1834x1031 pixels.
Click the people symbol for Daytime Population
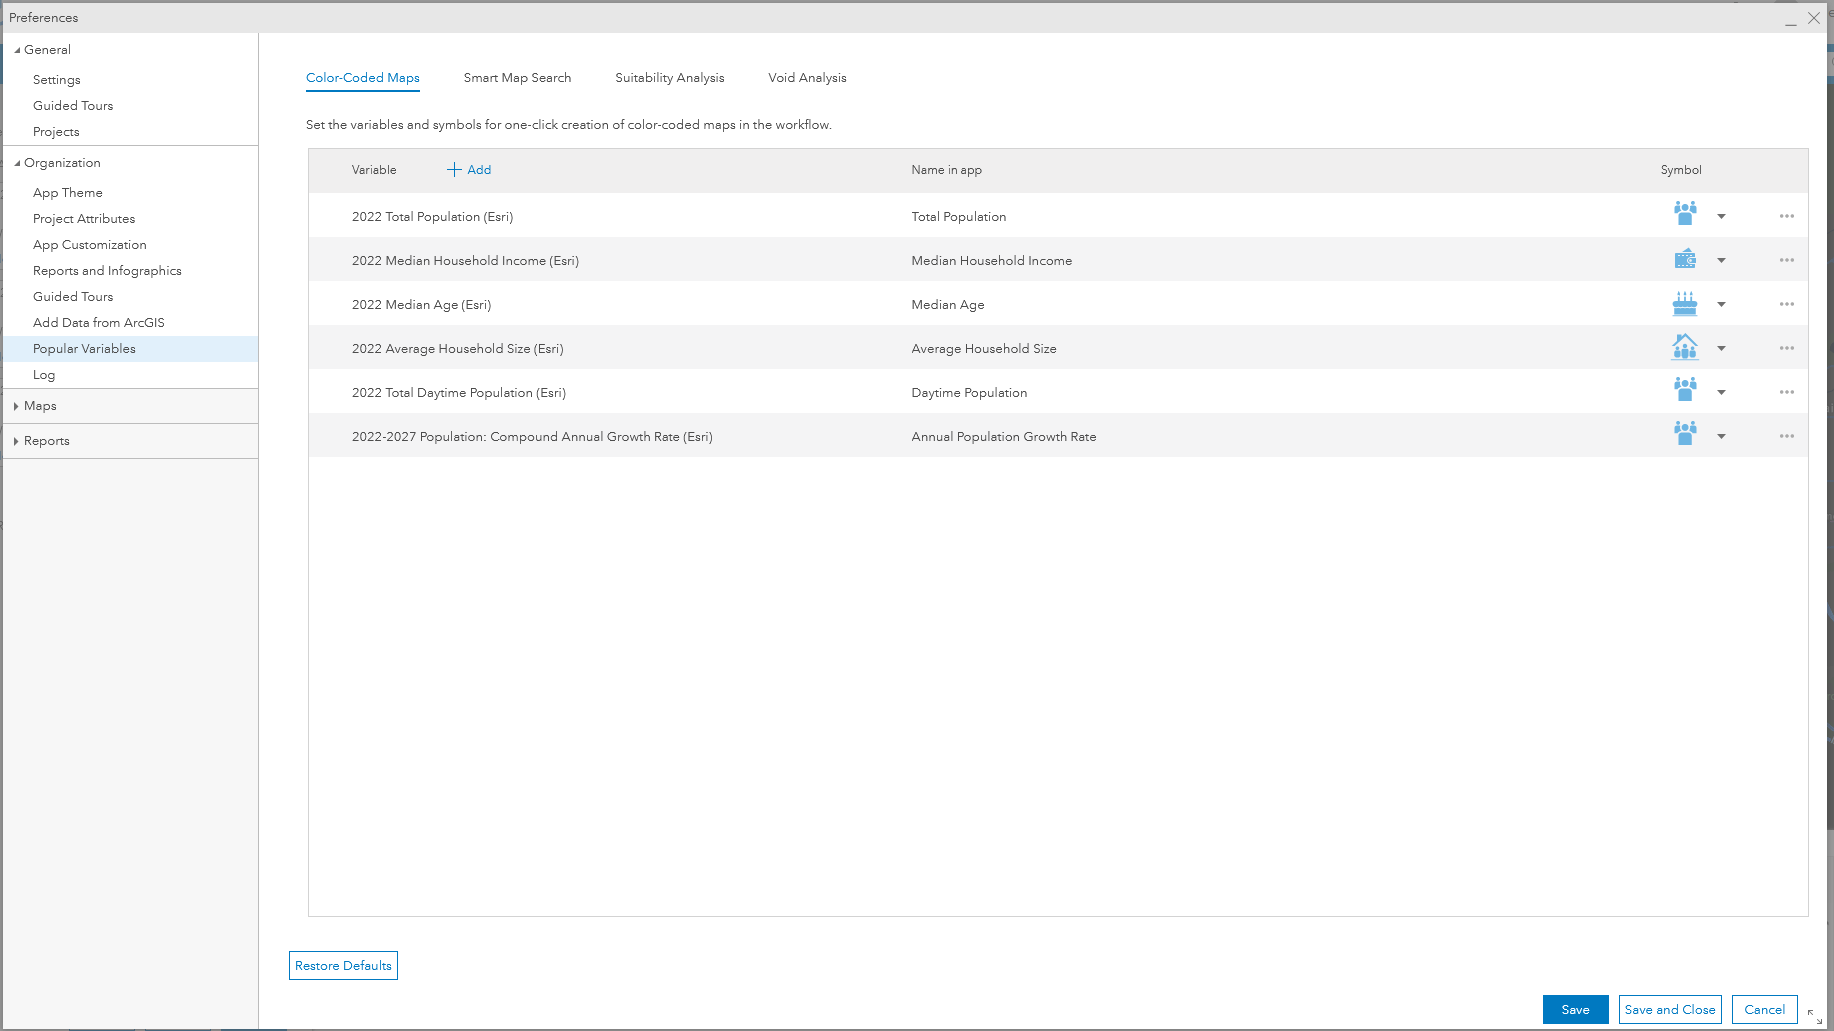(1684, 391)
